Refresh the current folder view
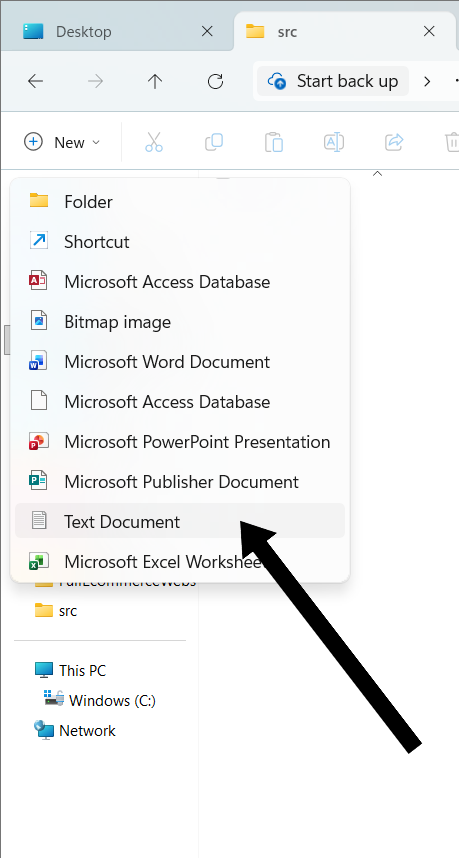Image resolution: width=459 pixels, height=858 pixels. (216, 82)
